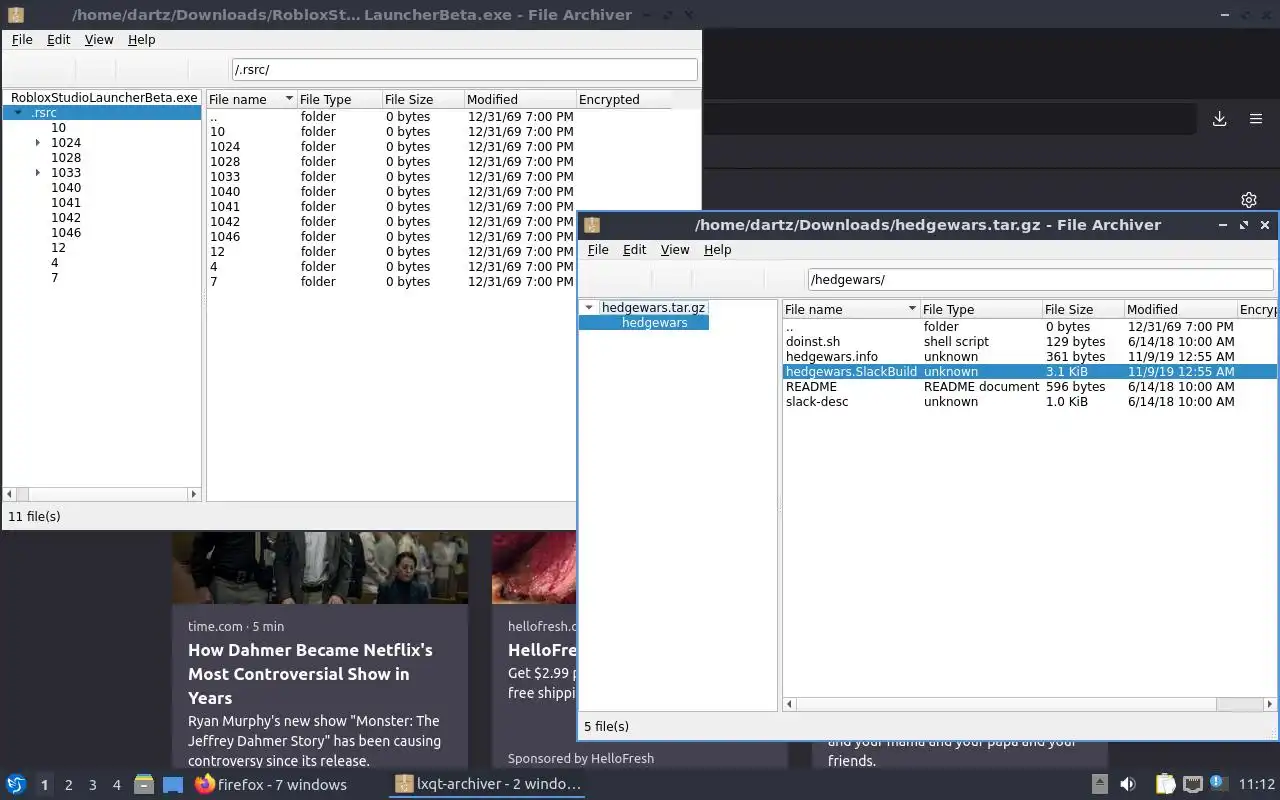Image resolution: width=1280 pixels, height=800 pixels.
Task: Open Edit menu in RobloxStudio archiver window
Action: click(59, 40)
